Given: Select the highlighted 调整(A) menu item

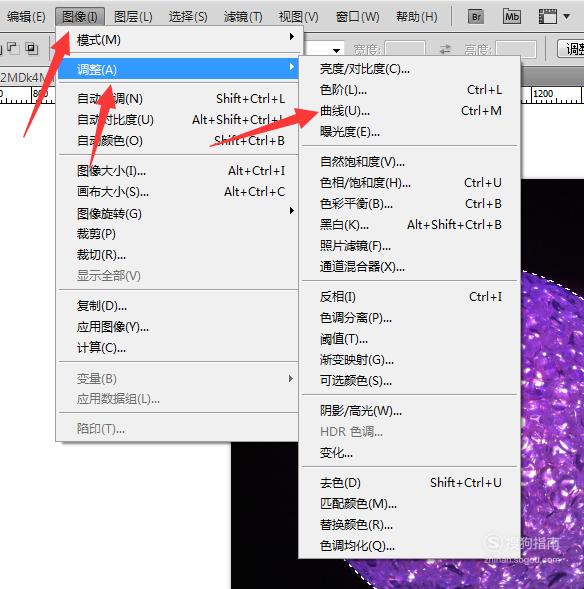Looking at the screenshot, I should pos(178,70).
